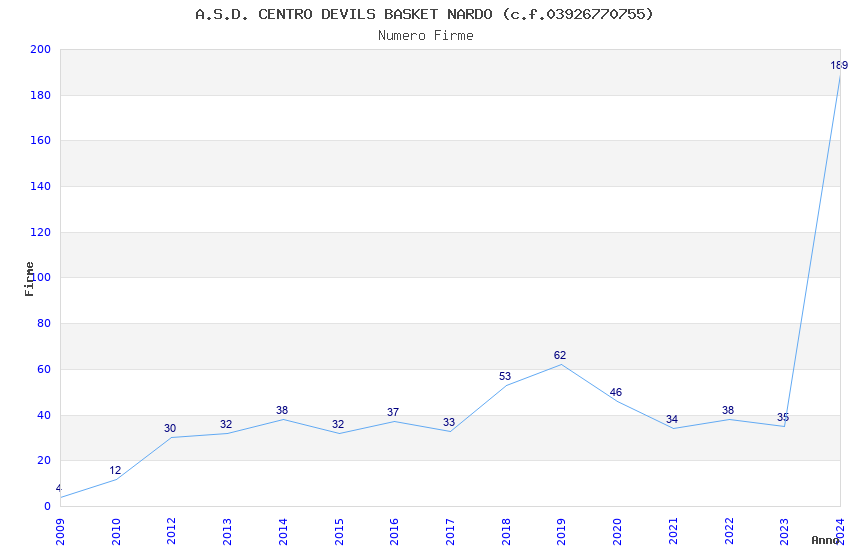Viewport: 850px width, 550px height.
Task: Click the 189 data label for 2024
Action: pos(839,66)
